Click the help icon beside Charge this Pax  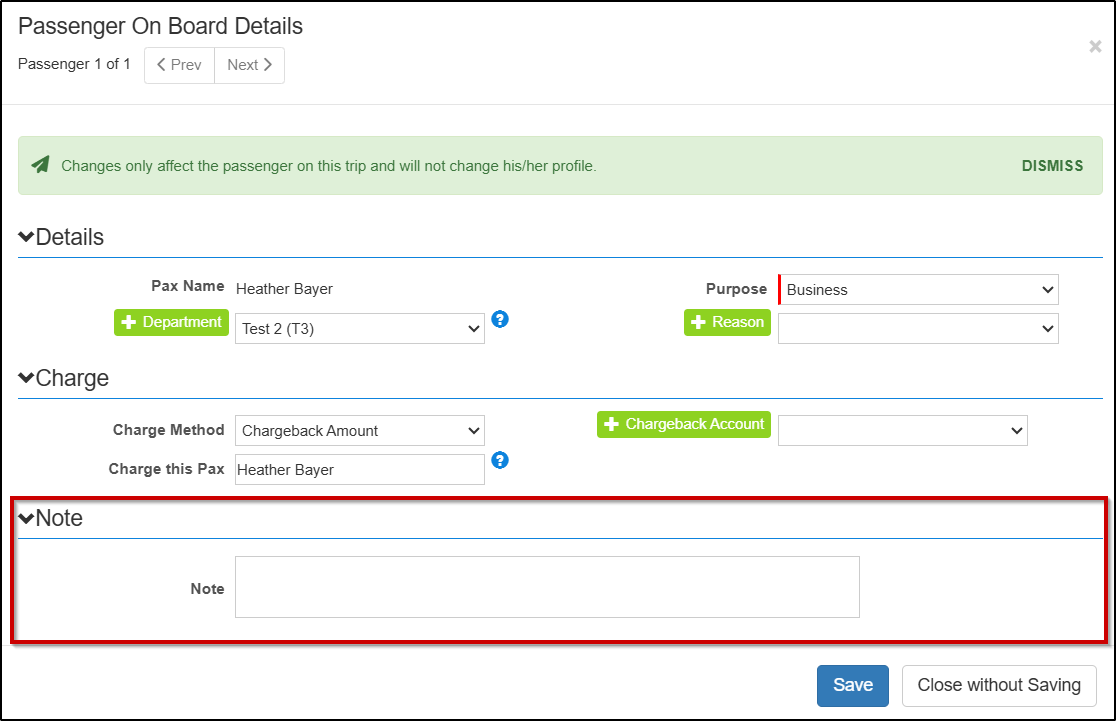click(501, 460)
